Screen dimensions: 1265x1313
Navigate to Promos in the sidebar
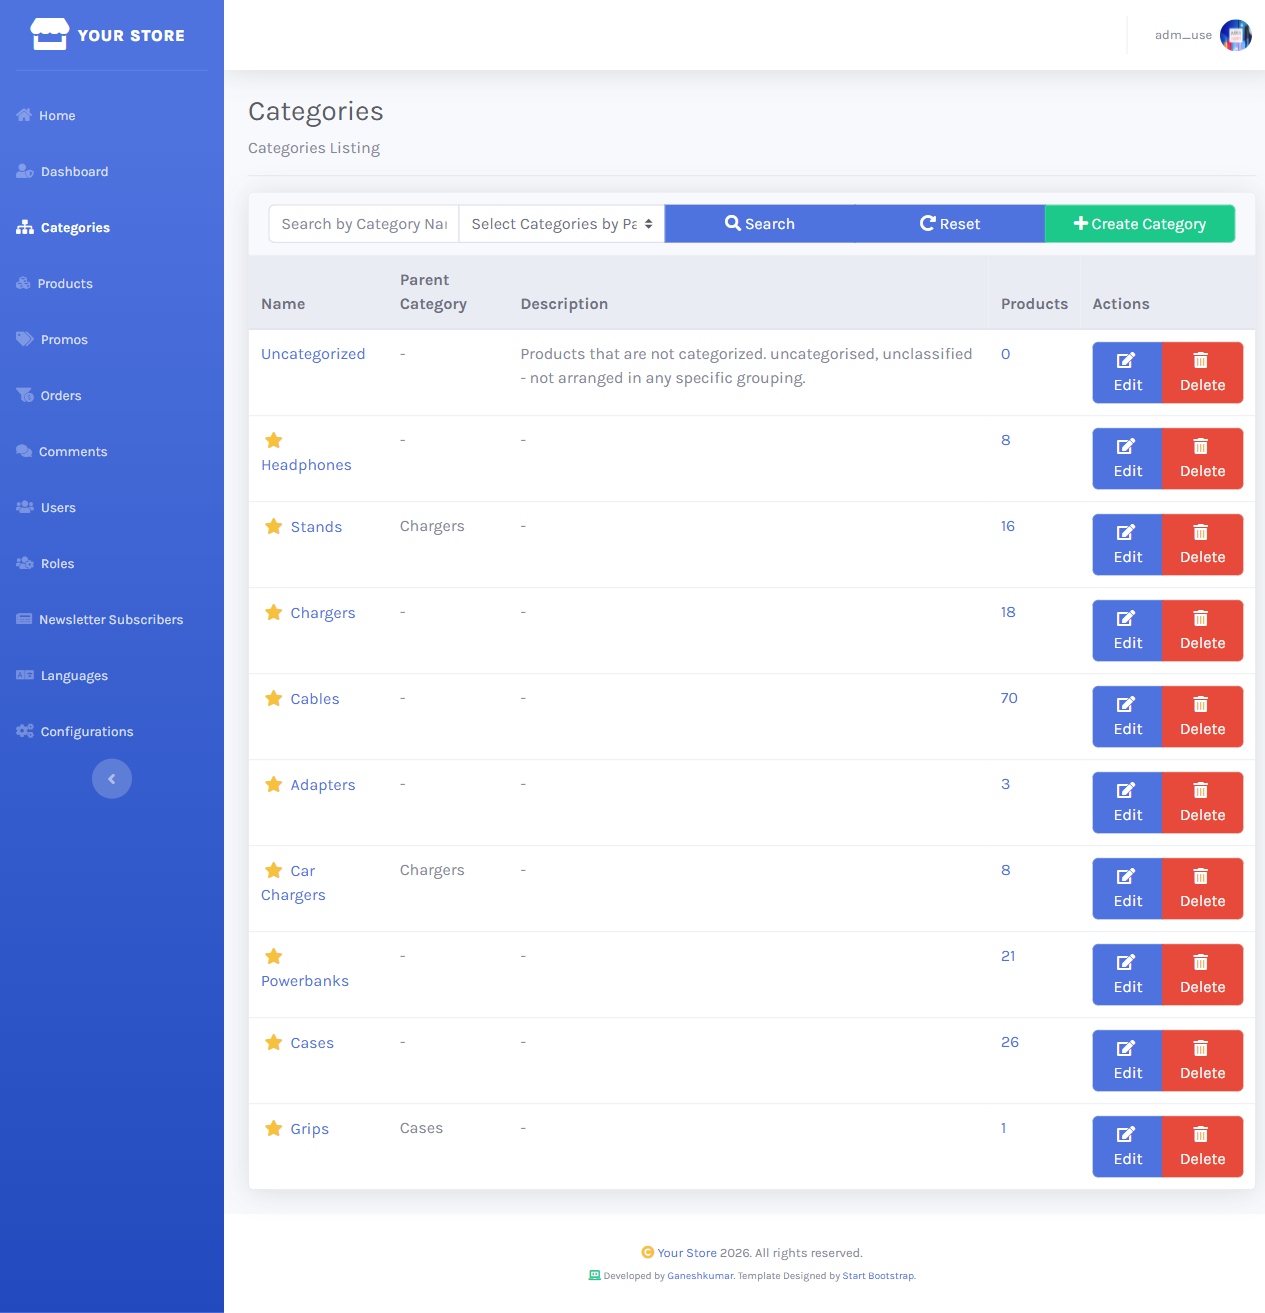coord(52,339)
